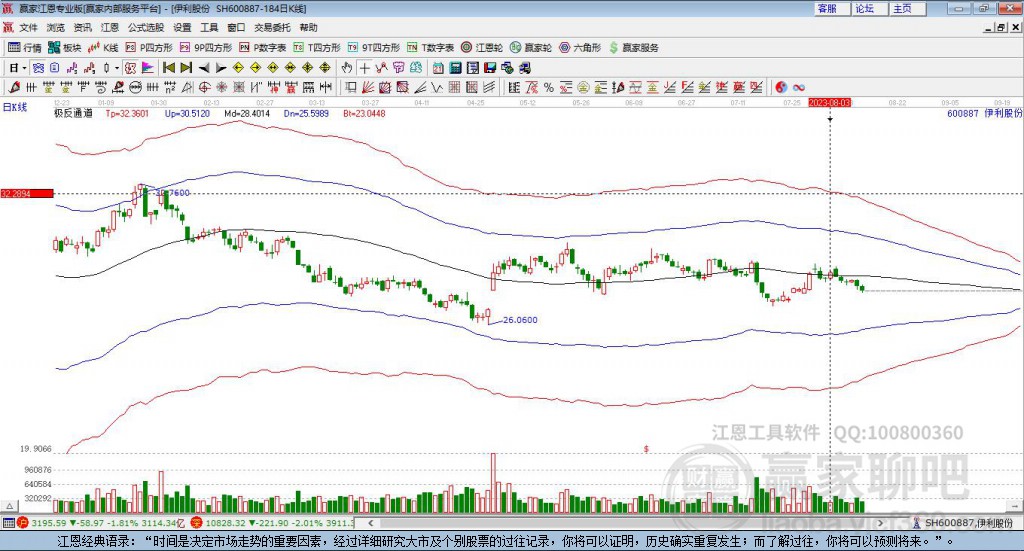Expand the candlestick style dropdown arrow
Viewport: 1024px width, 551px height.
click(x=117, y=68)
